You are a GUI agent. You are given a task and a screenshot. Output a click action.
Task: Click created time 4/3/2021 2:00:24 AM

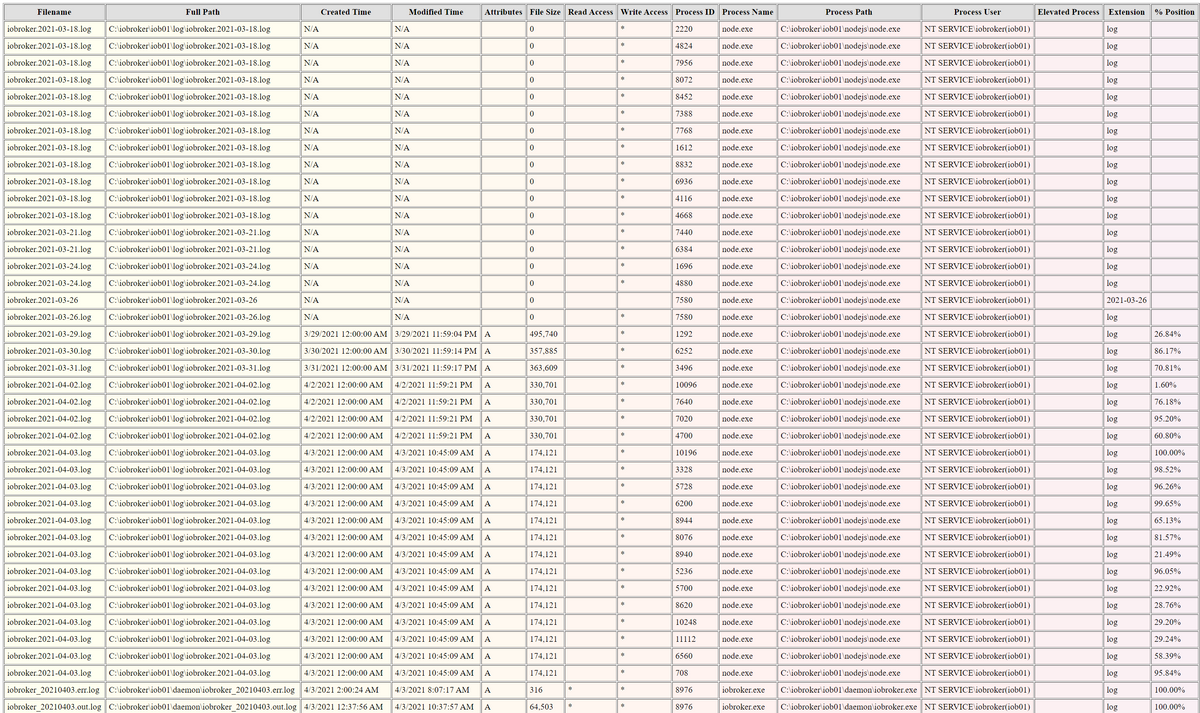tap(345, 690)
